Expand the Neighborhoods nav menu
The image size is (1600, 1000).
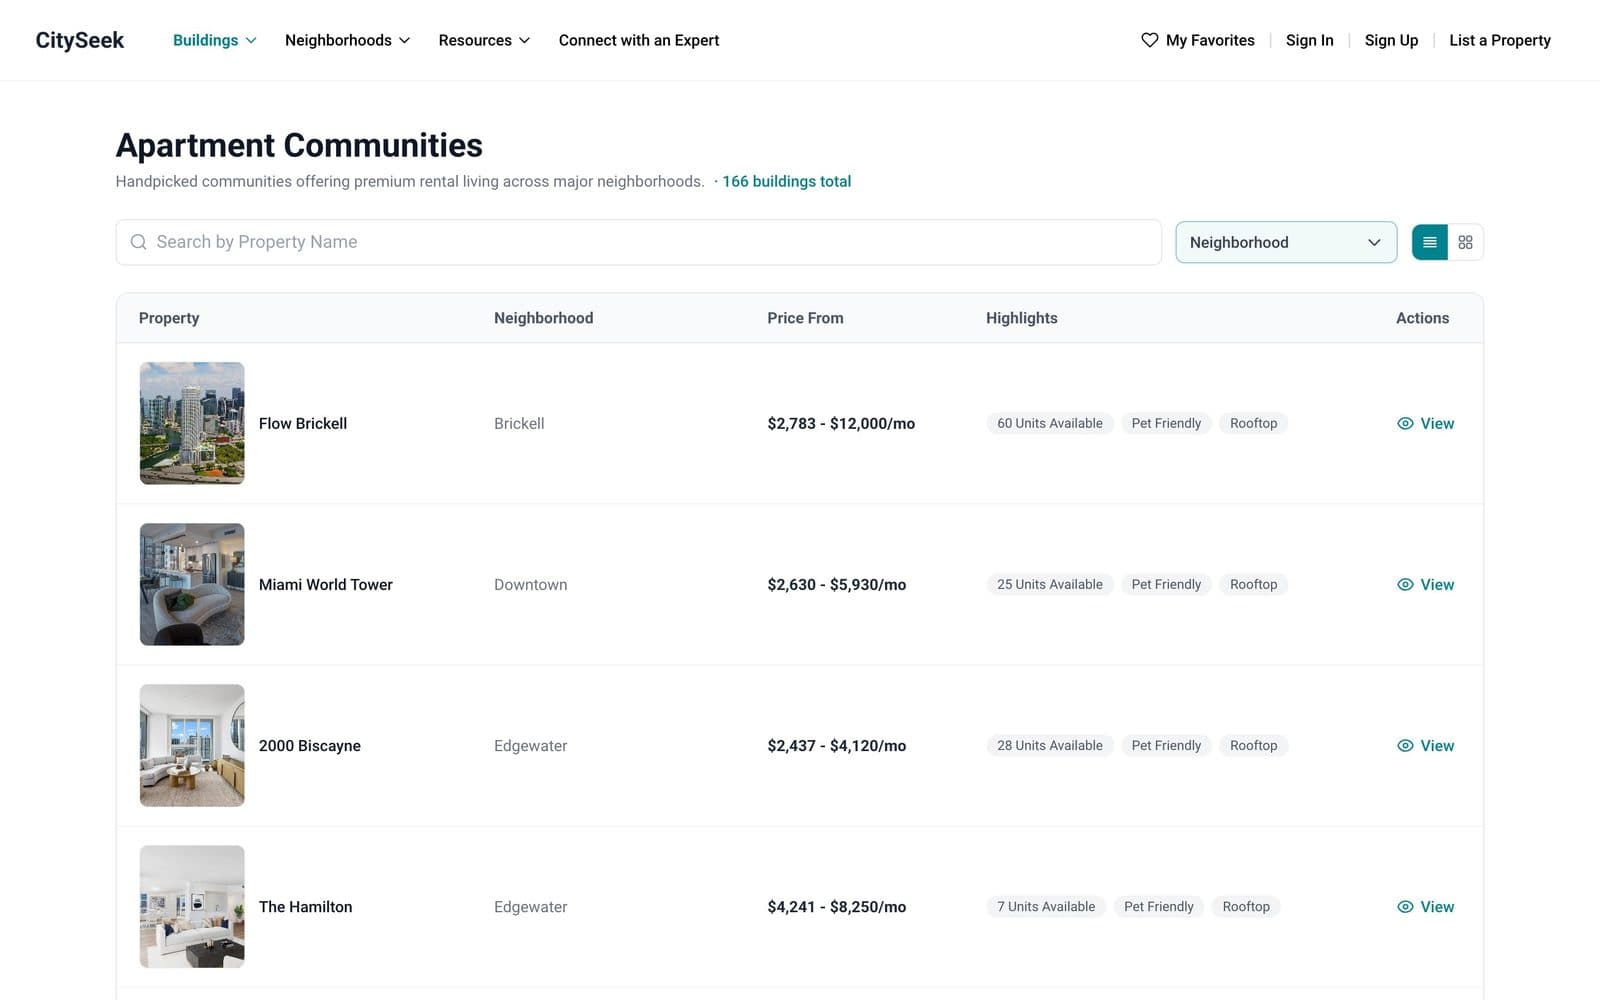tap(347, 40)
